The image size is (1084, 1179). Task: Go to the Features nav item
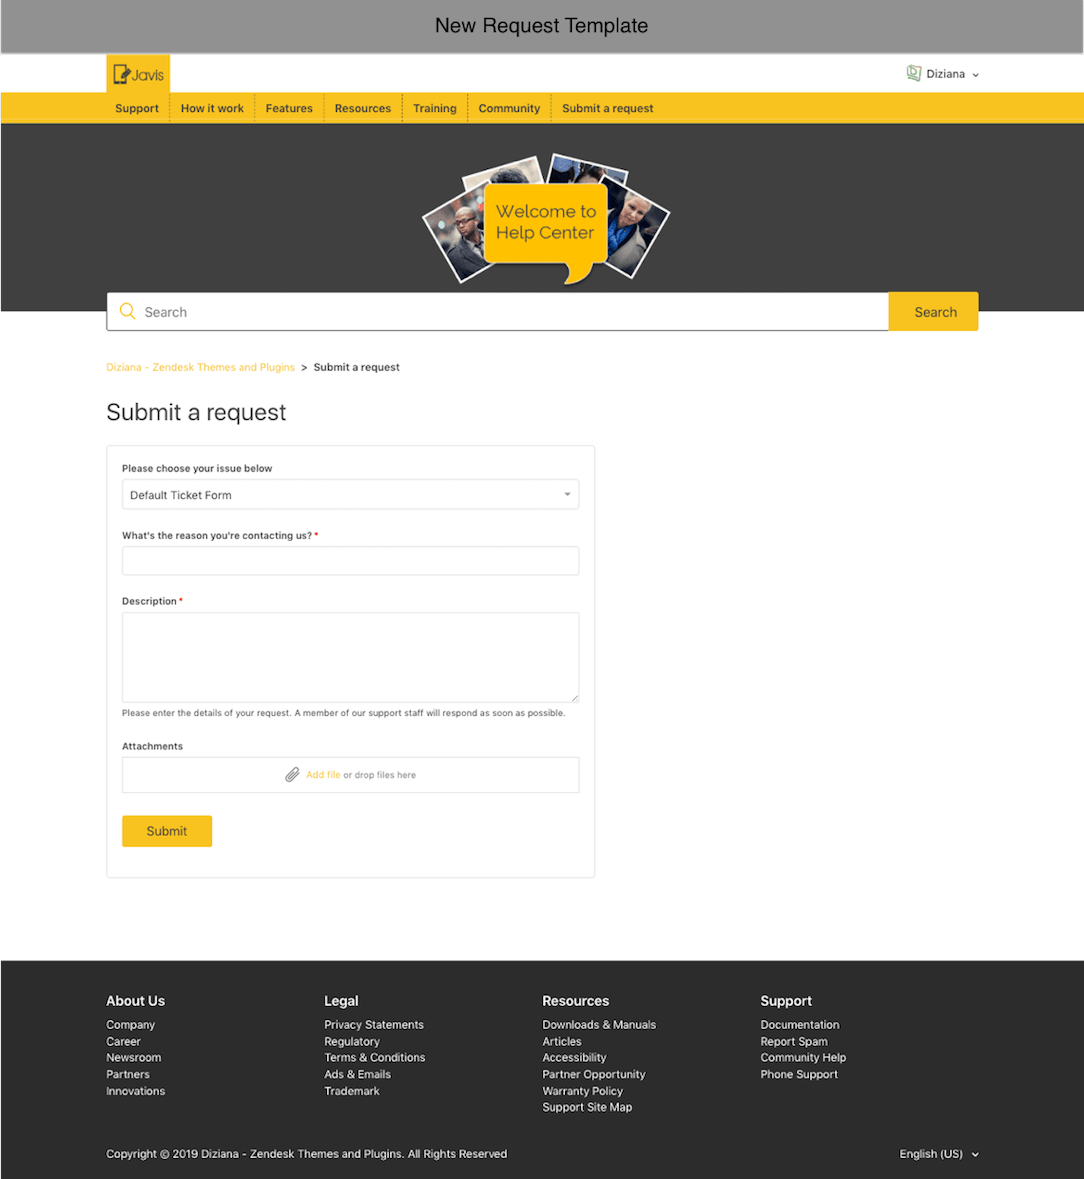click(289, 108)
